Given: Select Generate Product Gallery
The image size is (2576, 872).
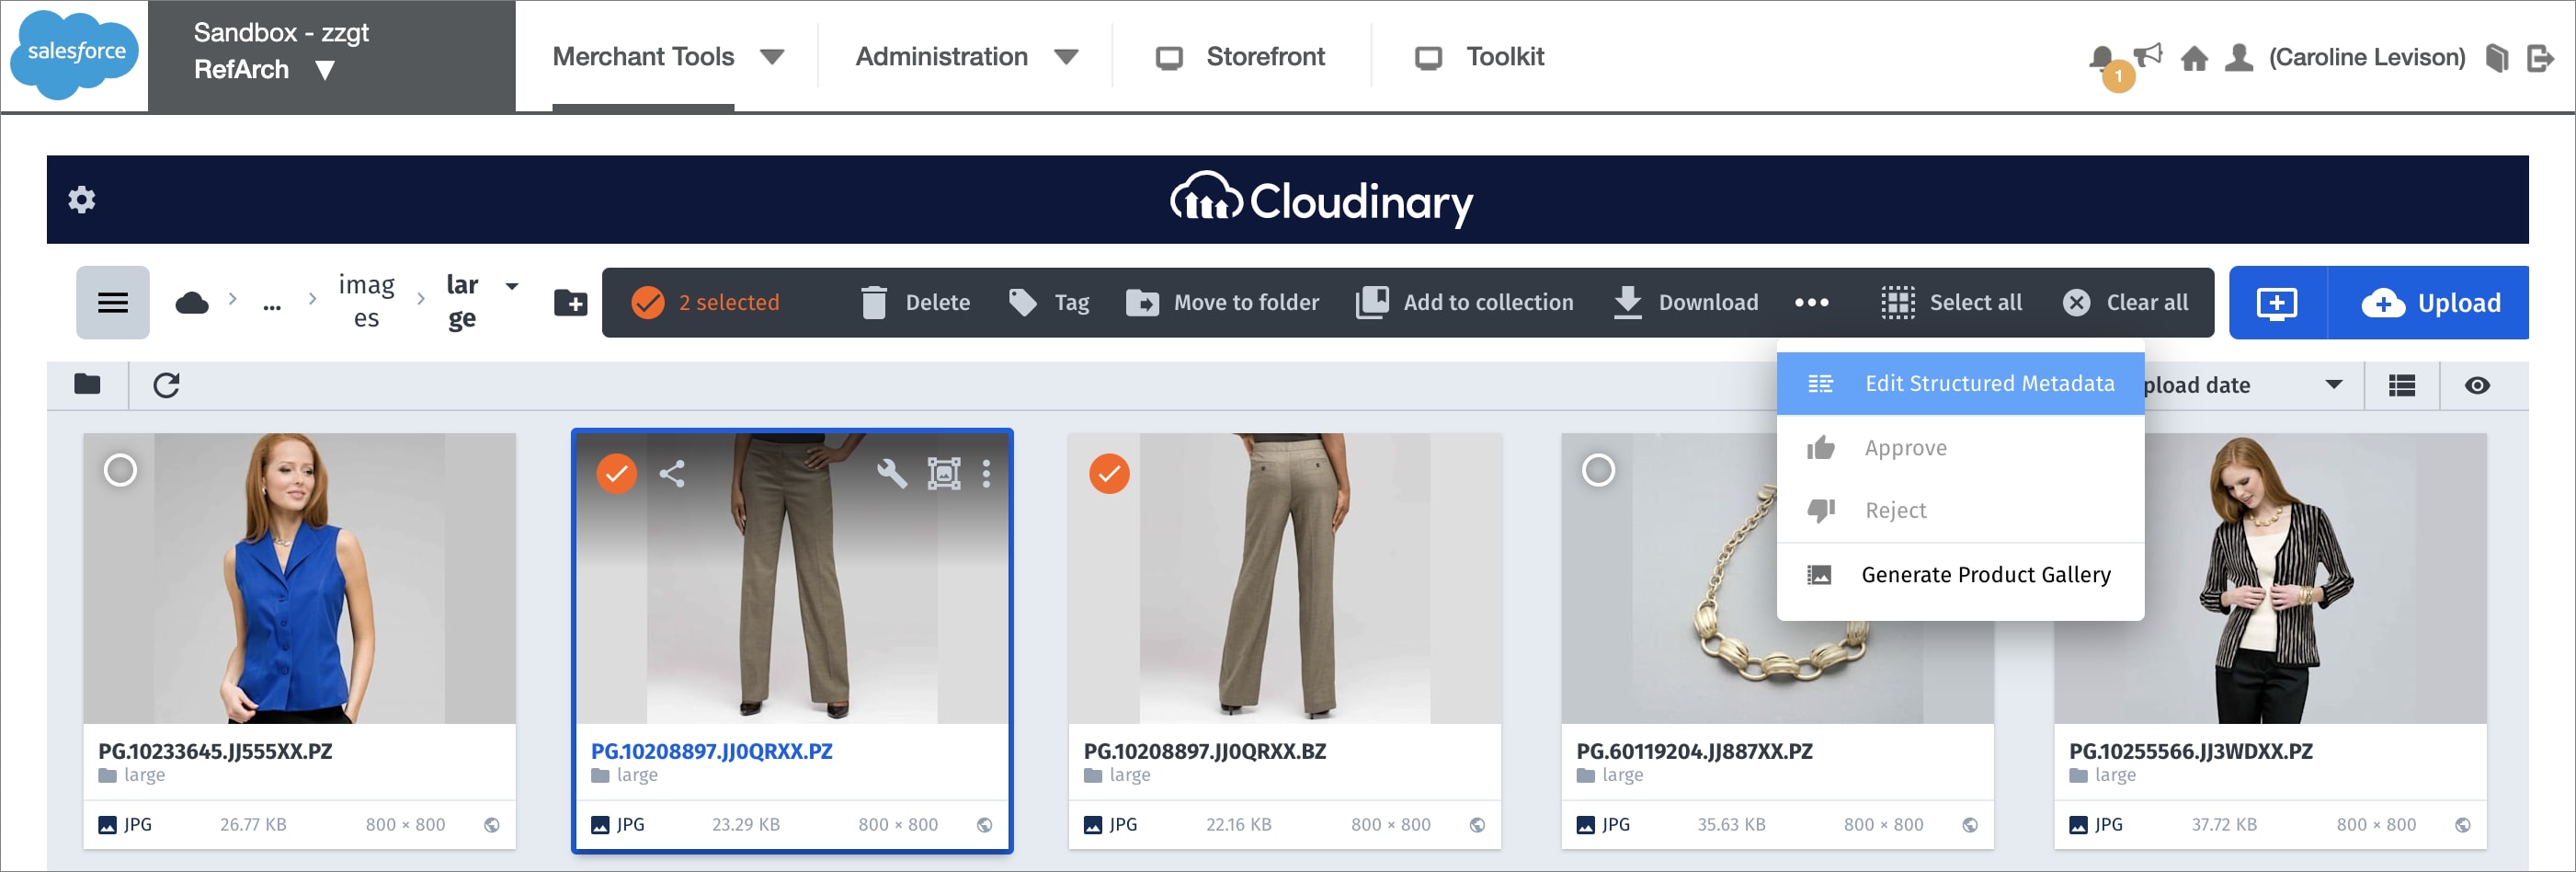Looking at the screenshot, I should pyautogui.click(x=1985, y=574).
